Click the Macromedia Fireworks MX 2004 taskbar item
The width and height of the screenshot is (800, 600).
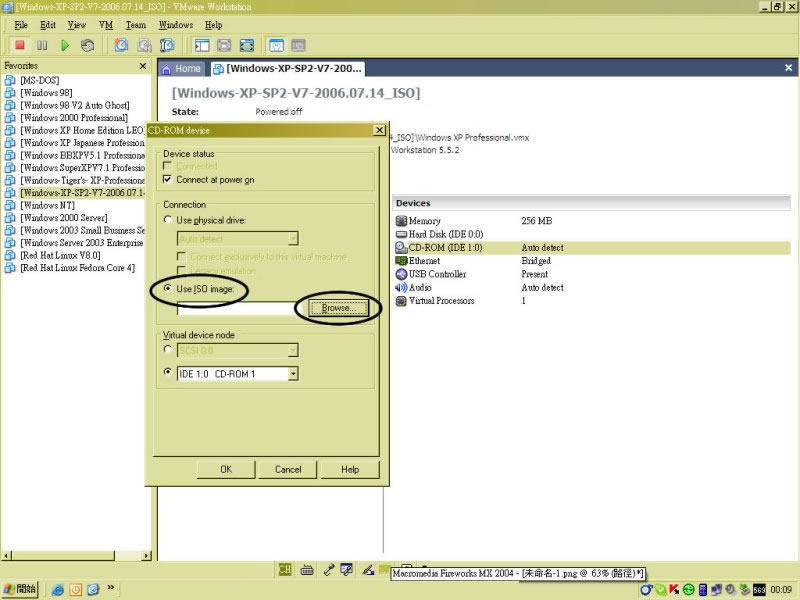518,573
